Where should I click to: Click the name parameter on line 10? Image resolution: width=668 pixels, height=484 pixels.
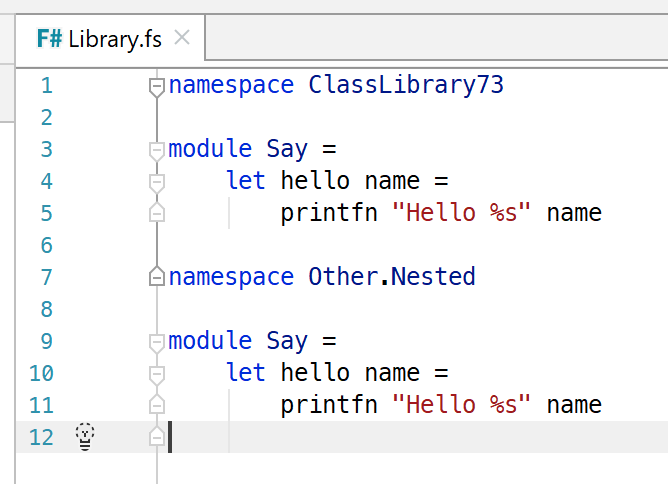392,373
